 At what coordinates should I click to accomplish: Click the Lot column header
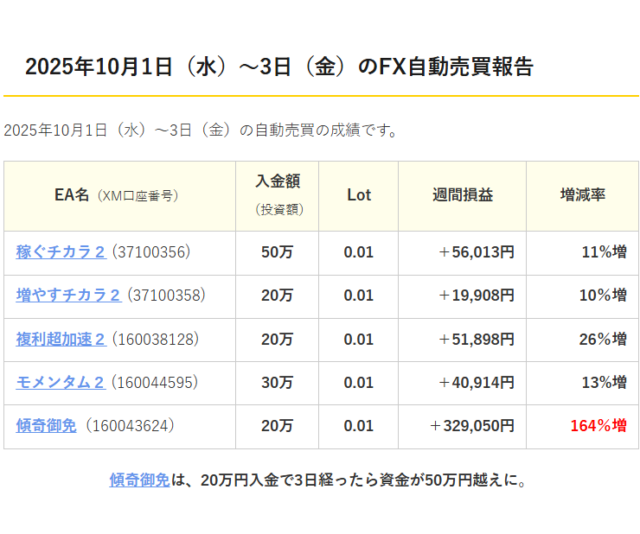point(358,195)
